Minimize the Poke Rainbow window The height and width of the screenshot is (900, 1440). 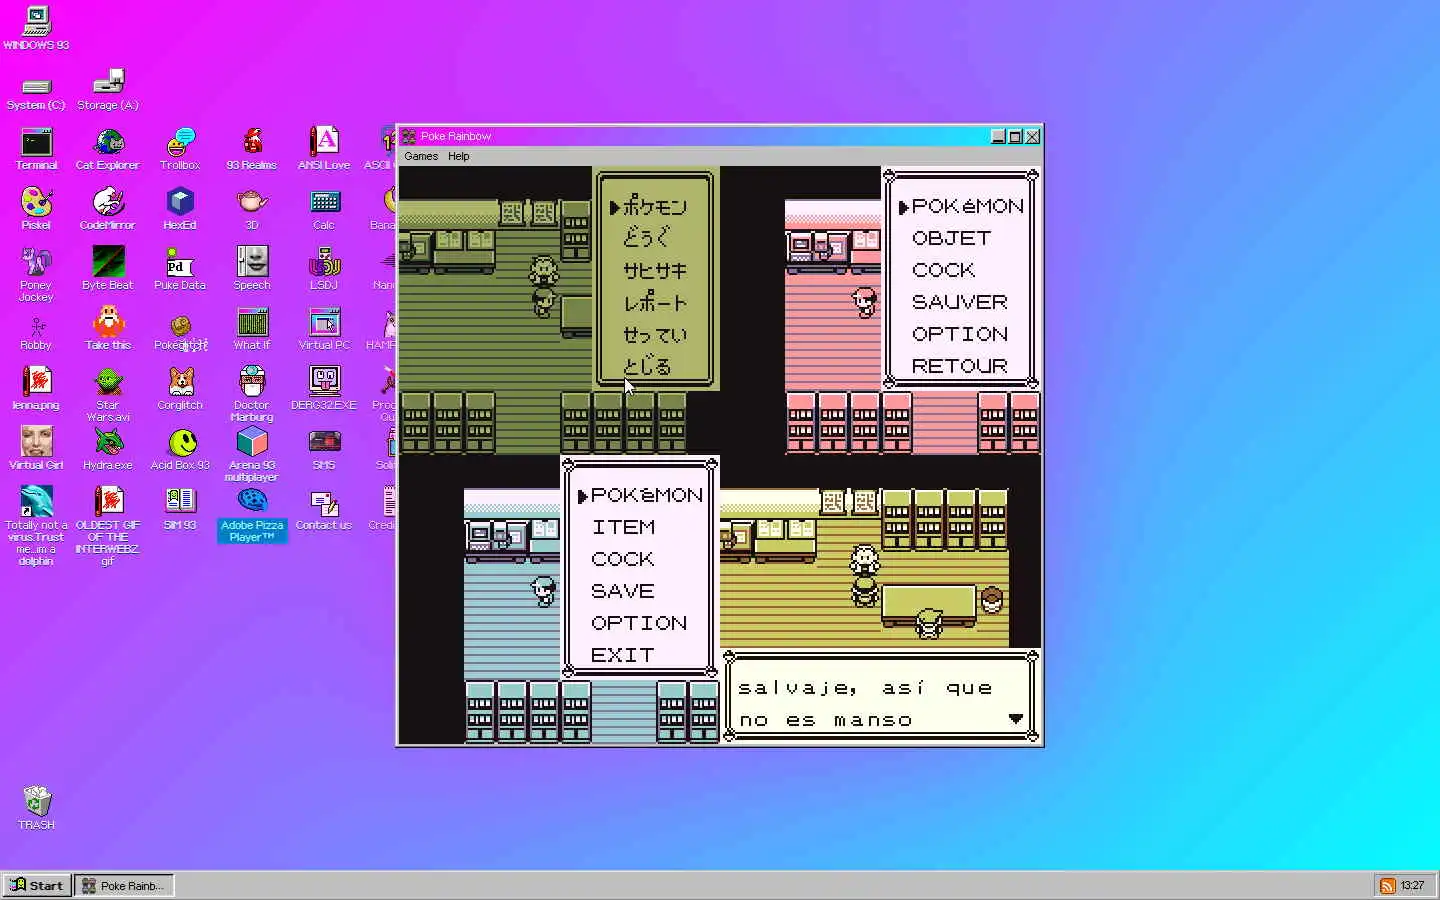(998, 136)
